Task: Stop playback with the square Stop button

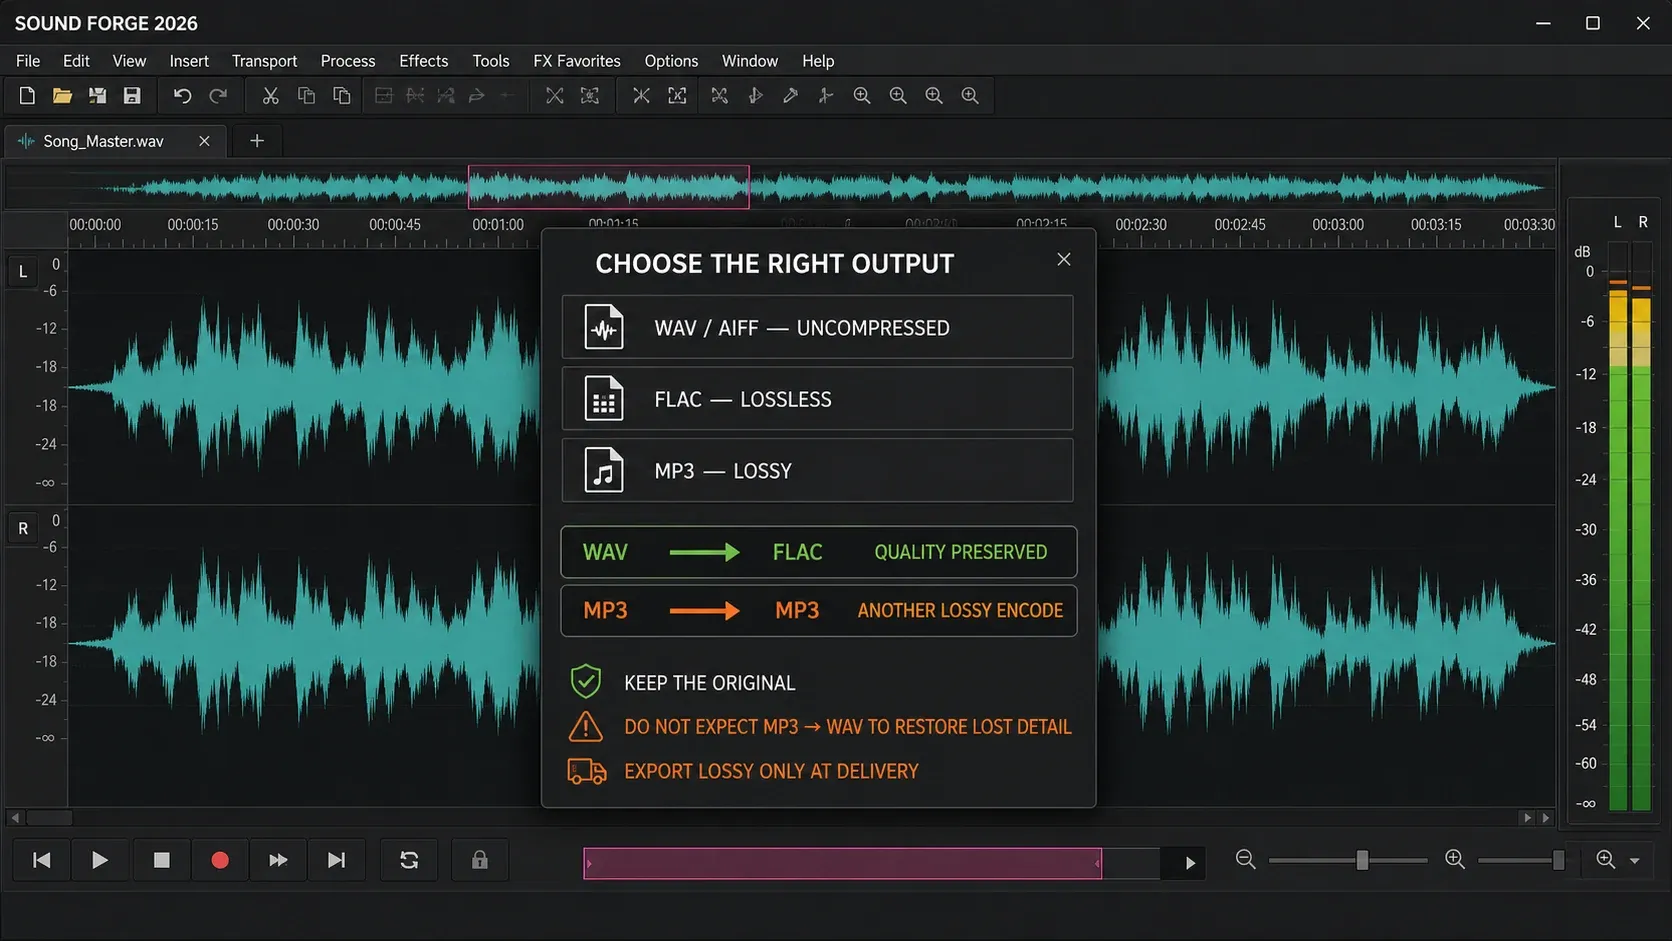Action: pyautogui.click(x=161, y=860)
